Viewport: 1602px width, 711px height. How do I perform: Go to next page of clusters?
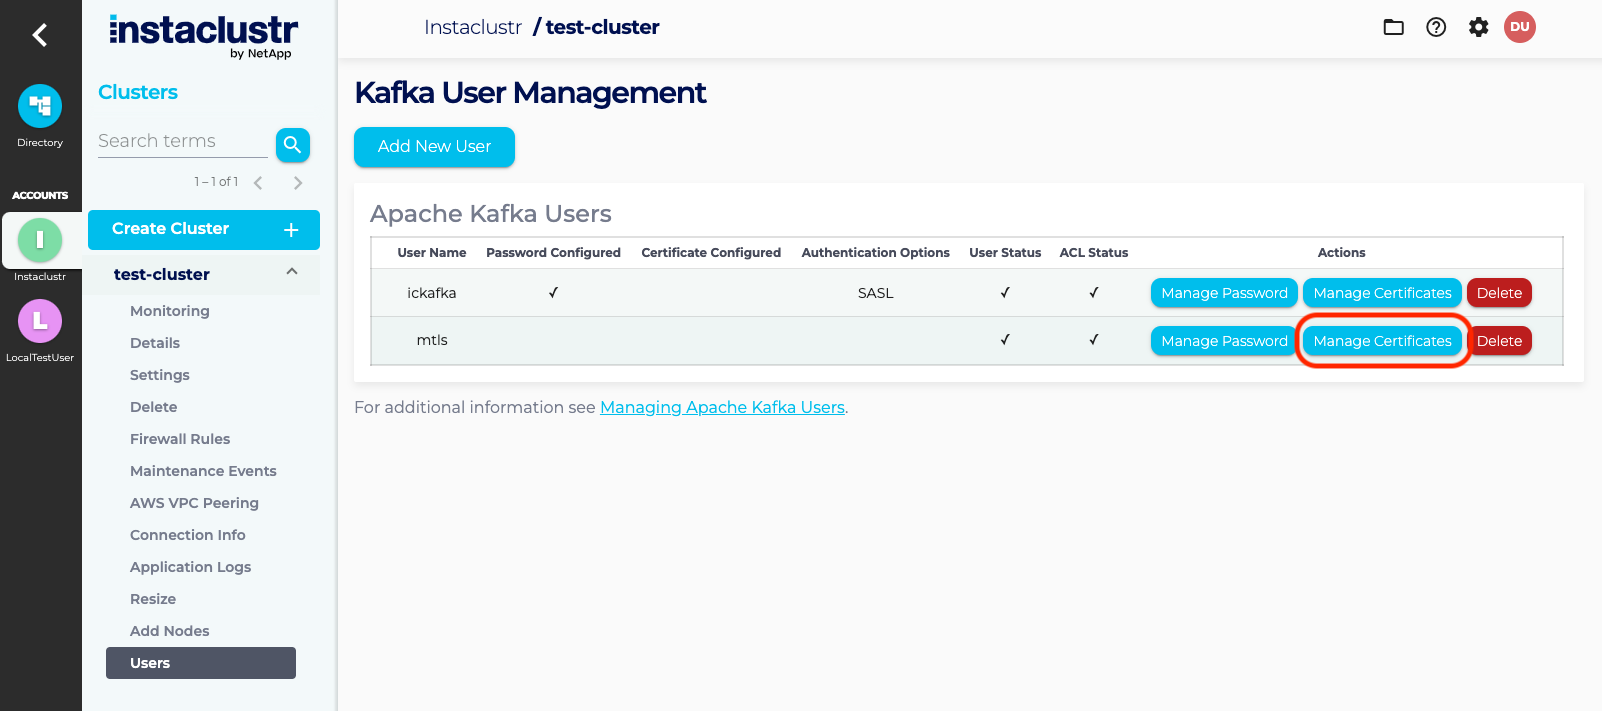(x=298, y=183)
